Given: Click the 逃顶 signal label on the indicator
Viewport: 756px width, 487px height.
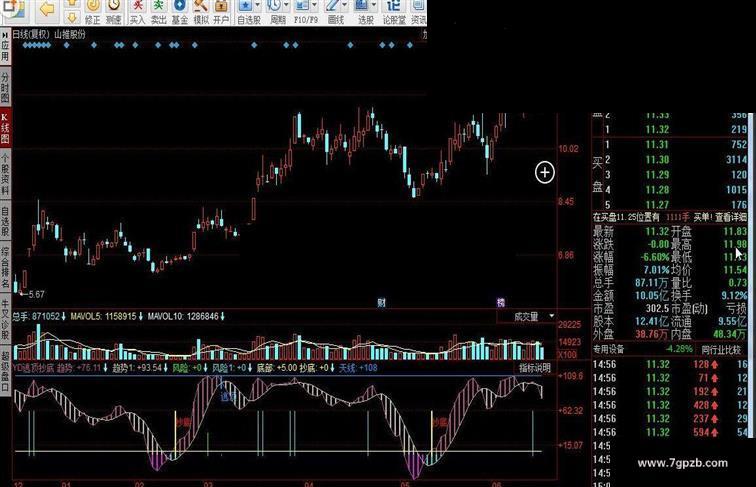Looking at the screenshot, I should click(228, 396).
